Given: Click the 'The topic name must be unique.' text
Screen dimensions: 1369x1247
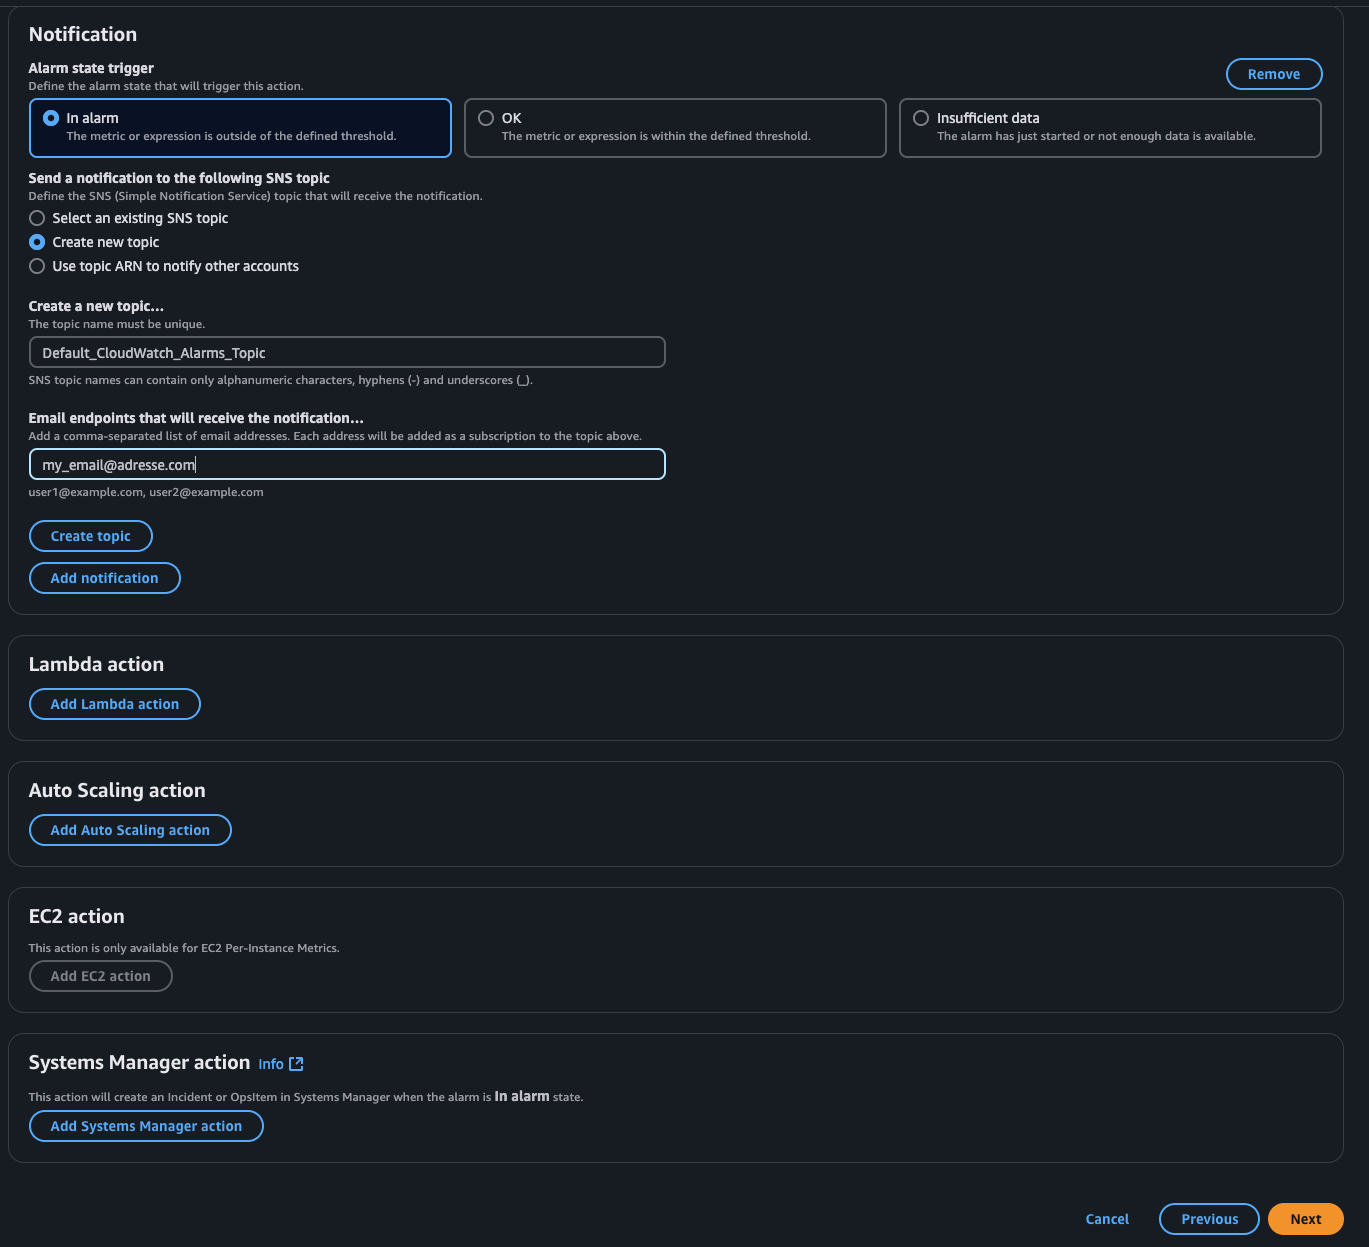Looking at the screenshot, I should (117, 324).
